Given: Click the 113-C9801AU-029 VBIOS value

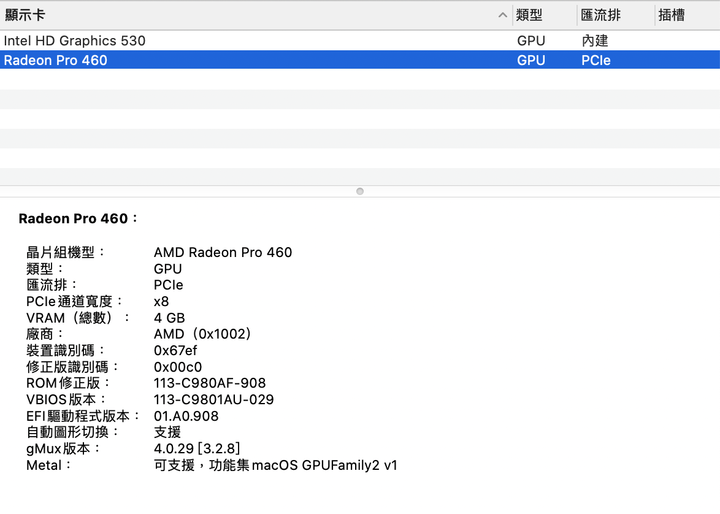Looking at the screenshot, I should 214,400.
